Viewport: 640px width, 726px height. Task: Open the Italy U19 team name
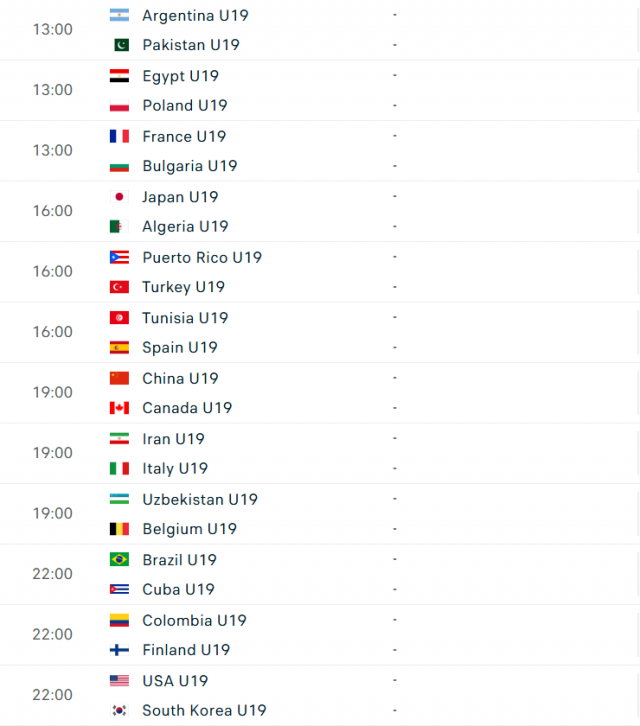point(175,469)
